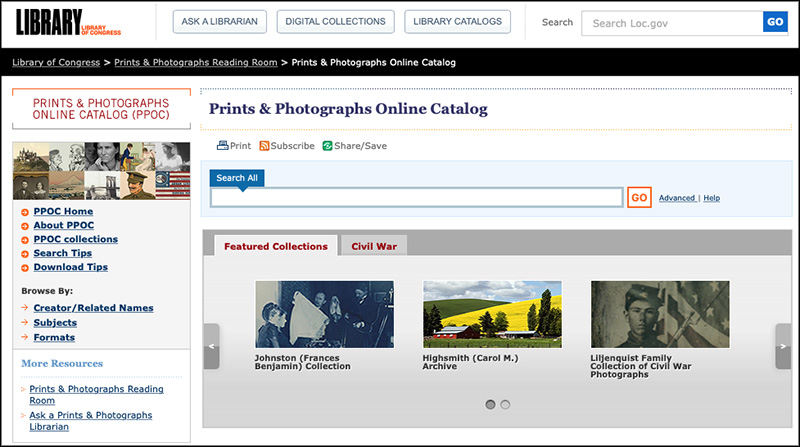Viewport: 800px width, 447px height.
Task: Select the Search All tab
Action: click(x=237, y=178)
